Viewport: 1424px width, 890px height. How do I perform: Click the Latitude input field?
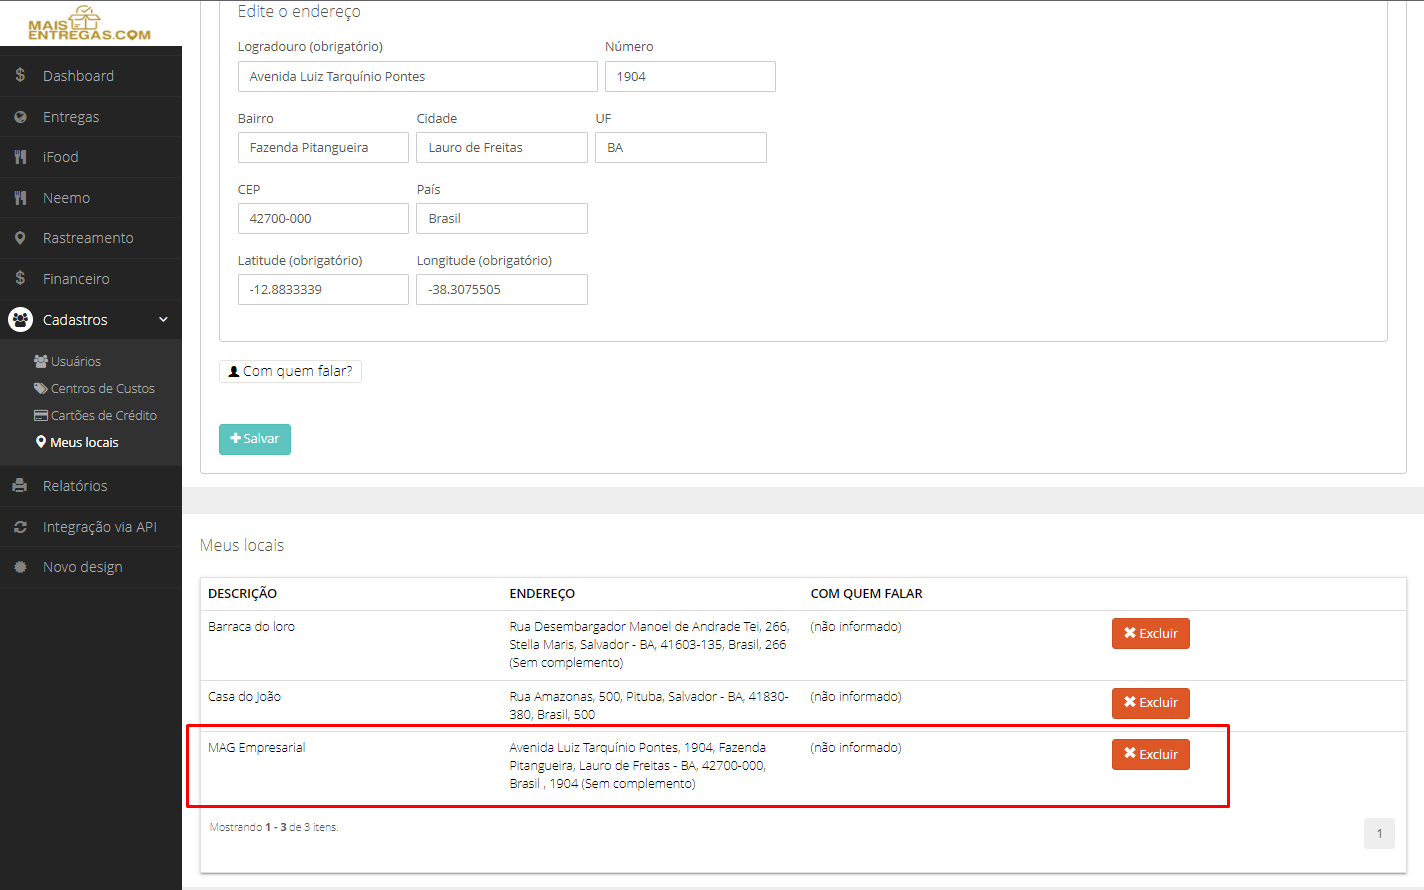point(323,290)
